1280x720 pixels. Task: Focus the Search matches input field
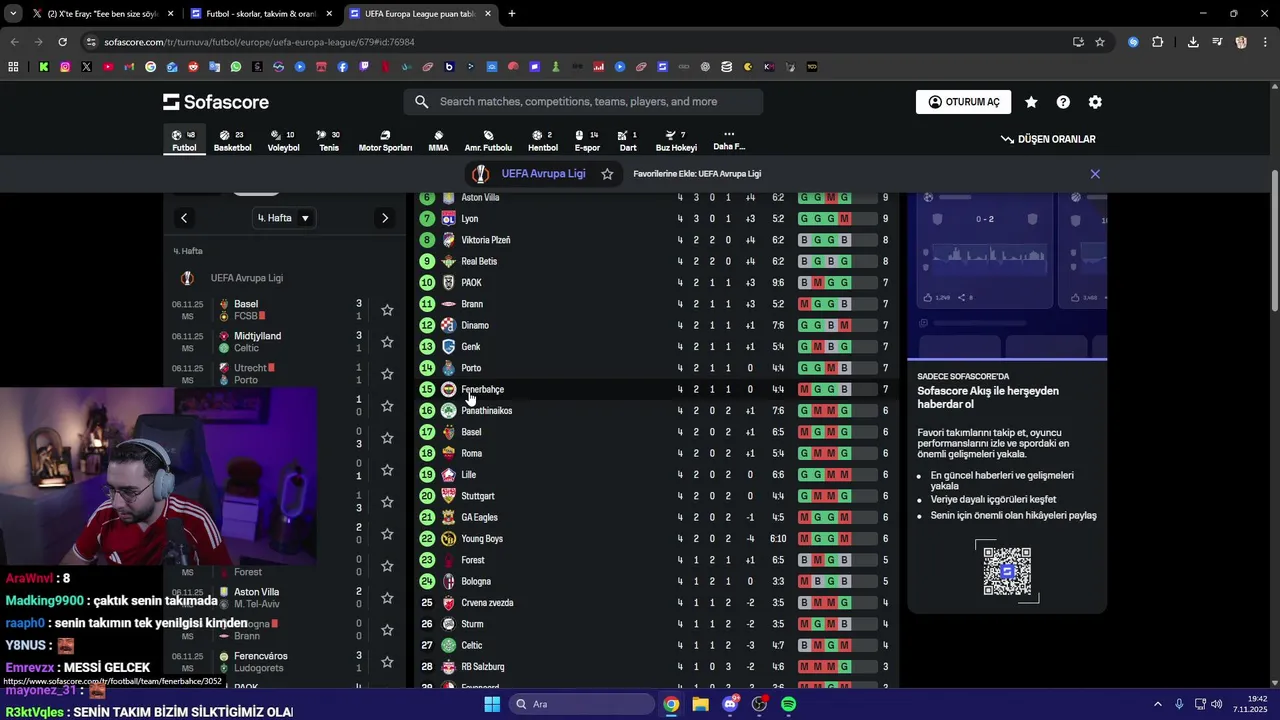point(583,102)
